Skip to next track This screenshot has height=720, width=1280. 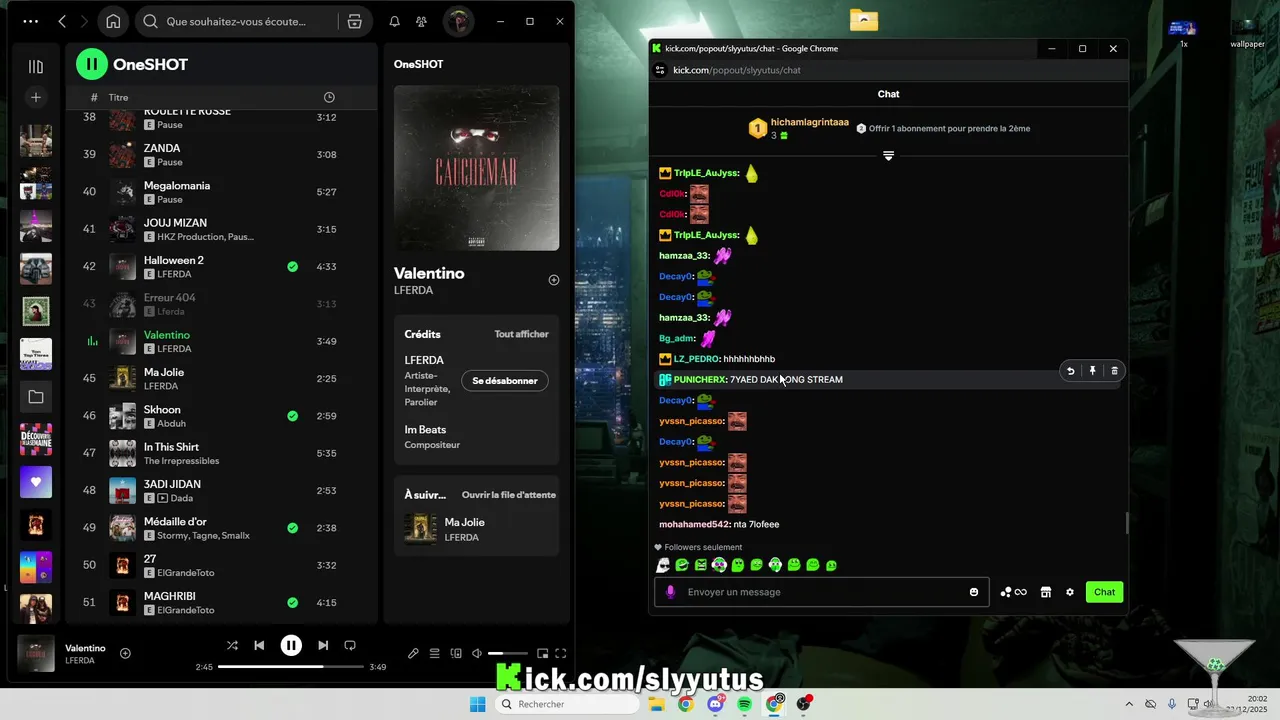click(x=323, y=646)
